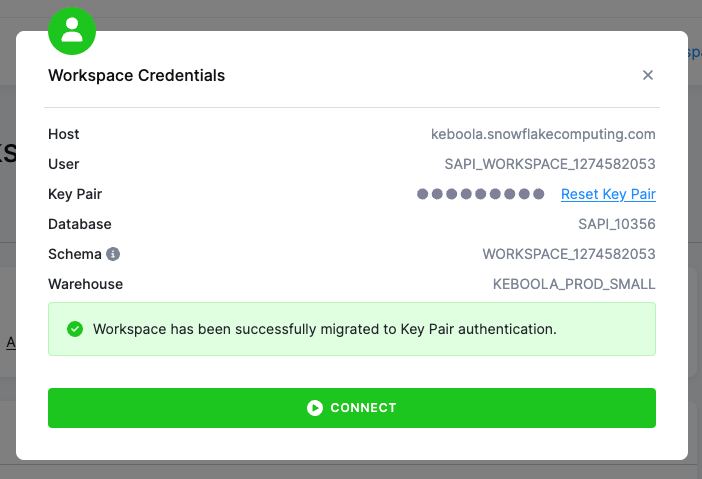Select the KEBOOLA_PROD_SMALL warehouse value

click(574, 284)
